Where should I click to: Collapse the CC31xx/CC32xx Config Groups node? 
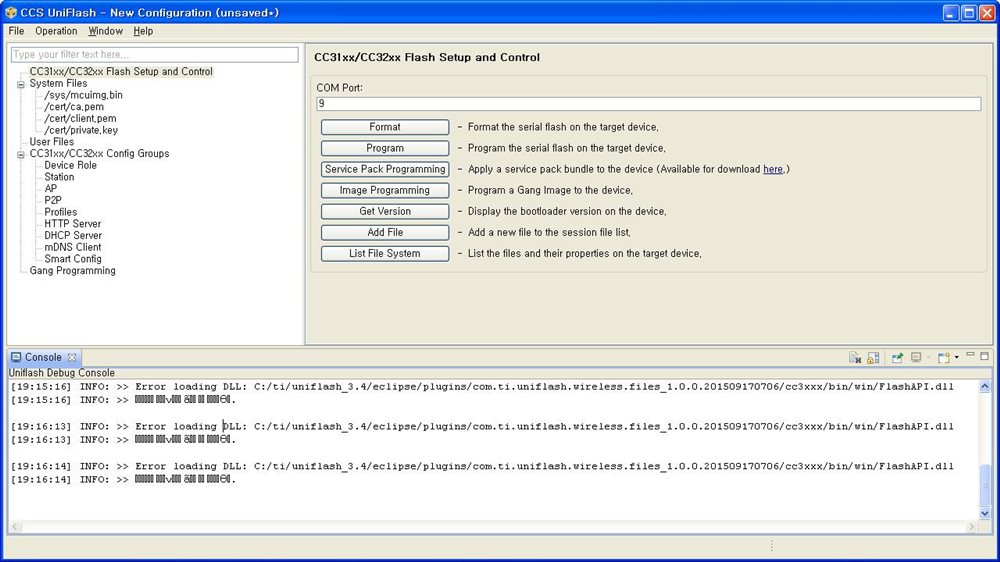point(20,154)
